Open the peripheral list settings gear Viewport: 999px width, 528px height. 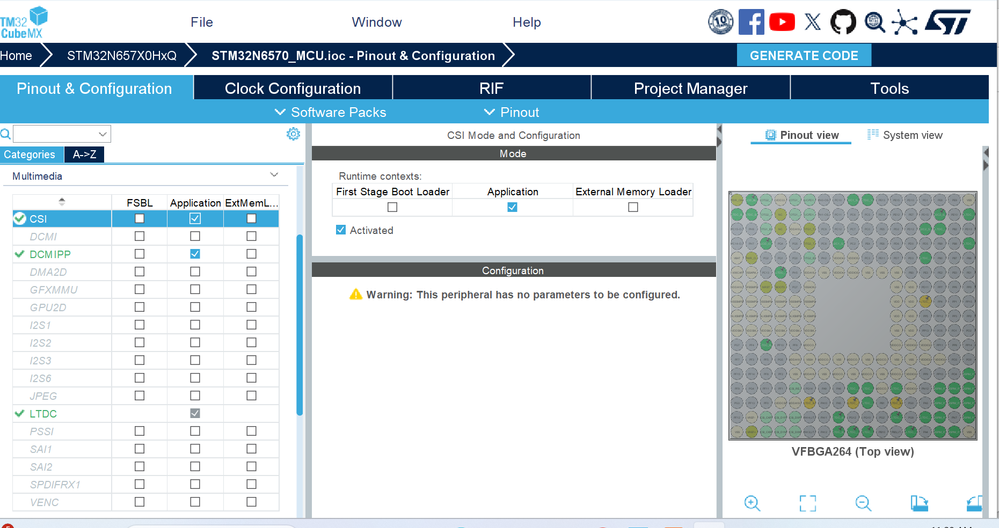293,134
